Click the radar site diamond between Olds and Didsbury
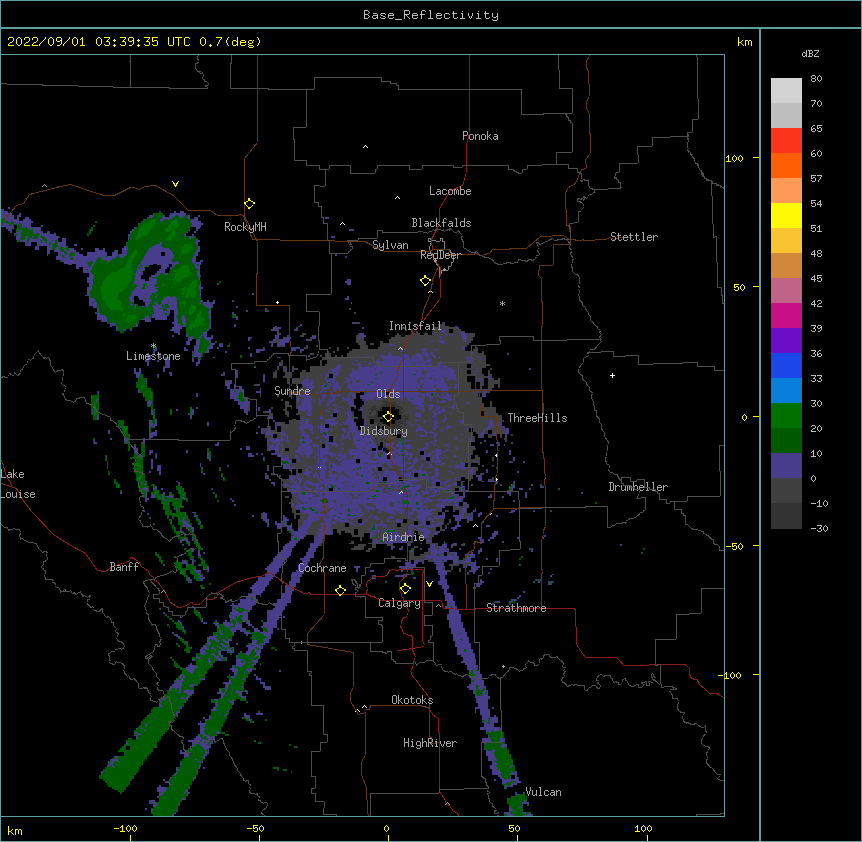This screenshot has width=862, height=842. click(388, 417)
